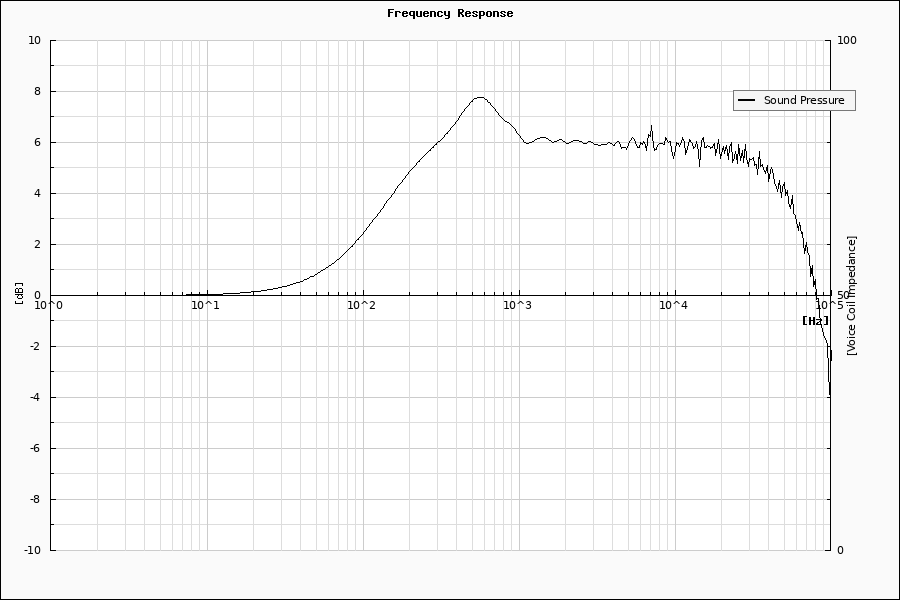
Task: Click the 6 tick on the dB axis
Action: click(x=37, y=142)
